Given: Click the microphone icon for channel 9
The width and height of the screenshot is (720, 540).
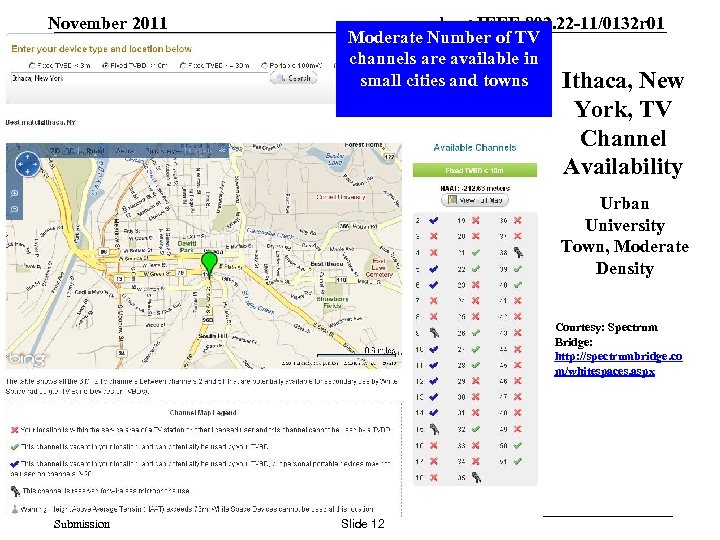Looking at the screenshot, I should point(434,332).
